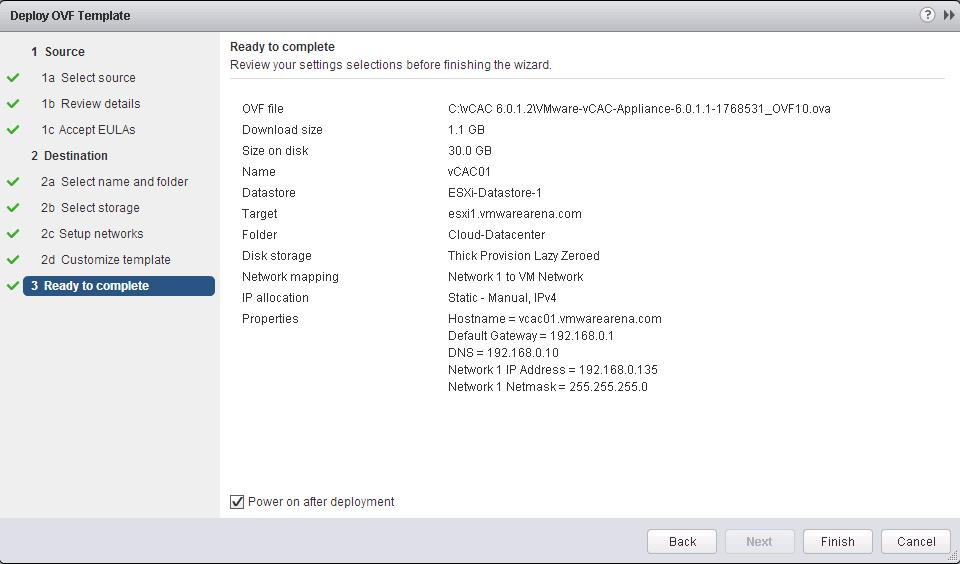The width and height of the screenshot is (960, 564).
Task: Click Network 1 IP Address line
Action: click(553, 370)
